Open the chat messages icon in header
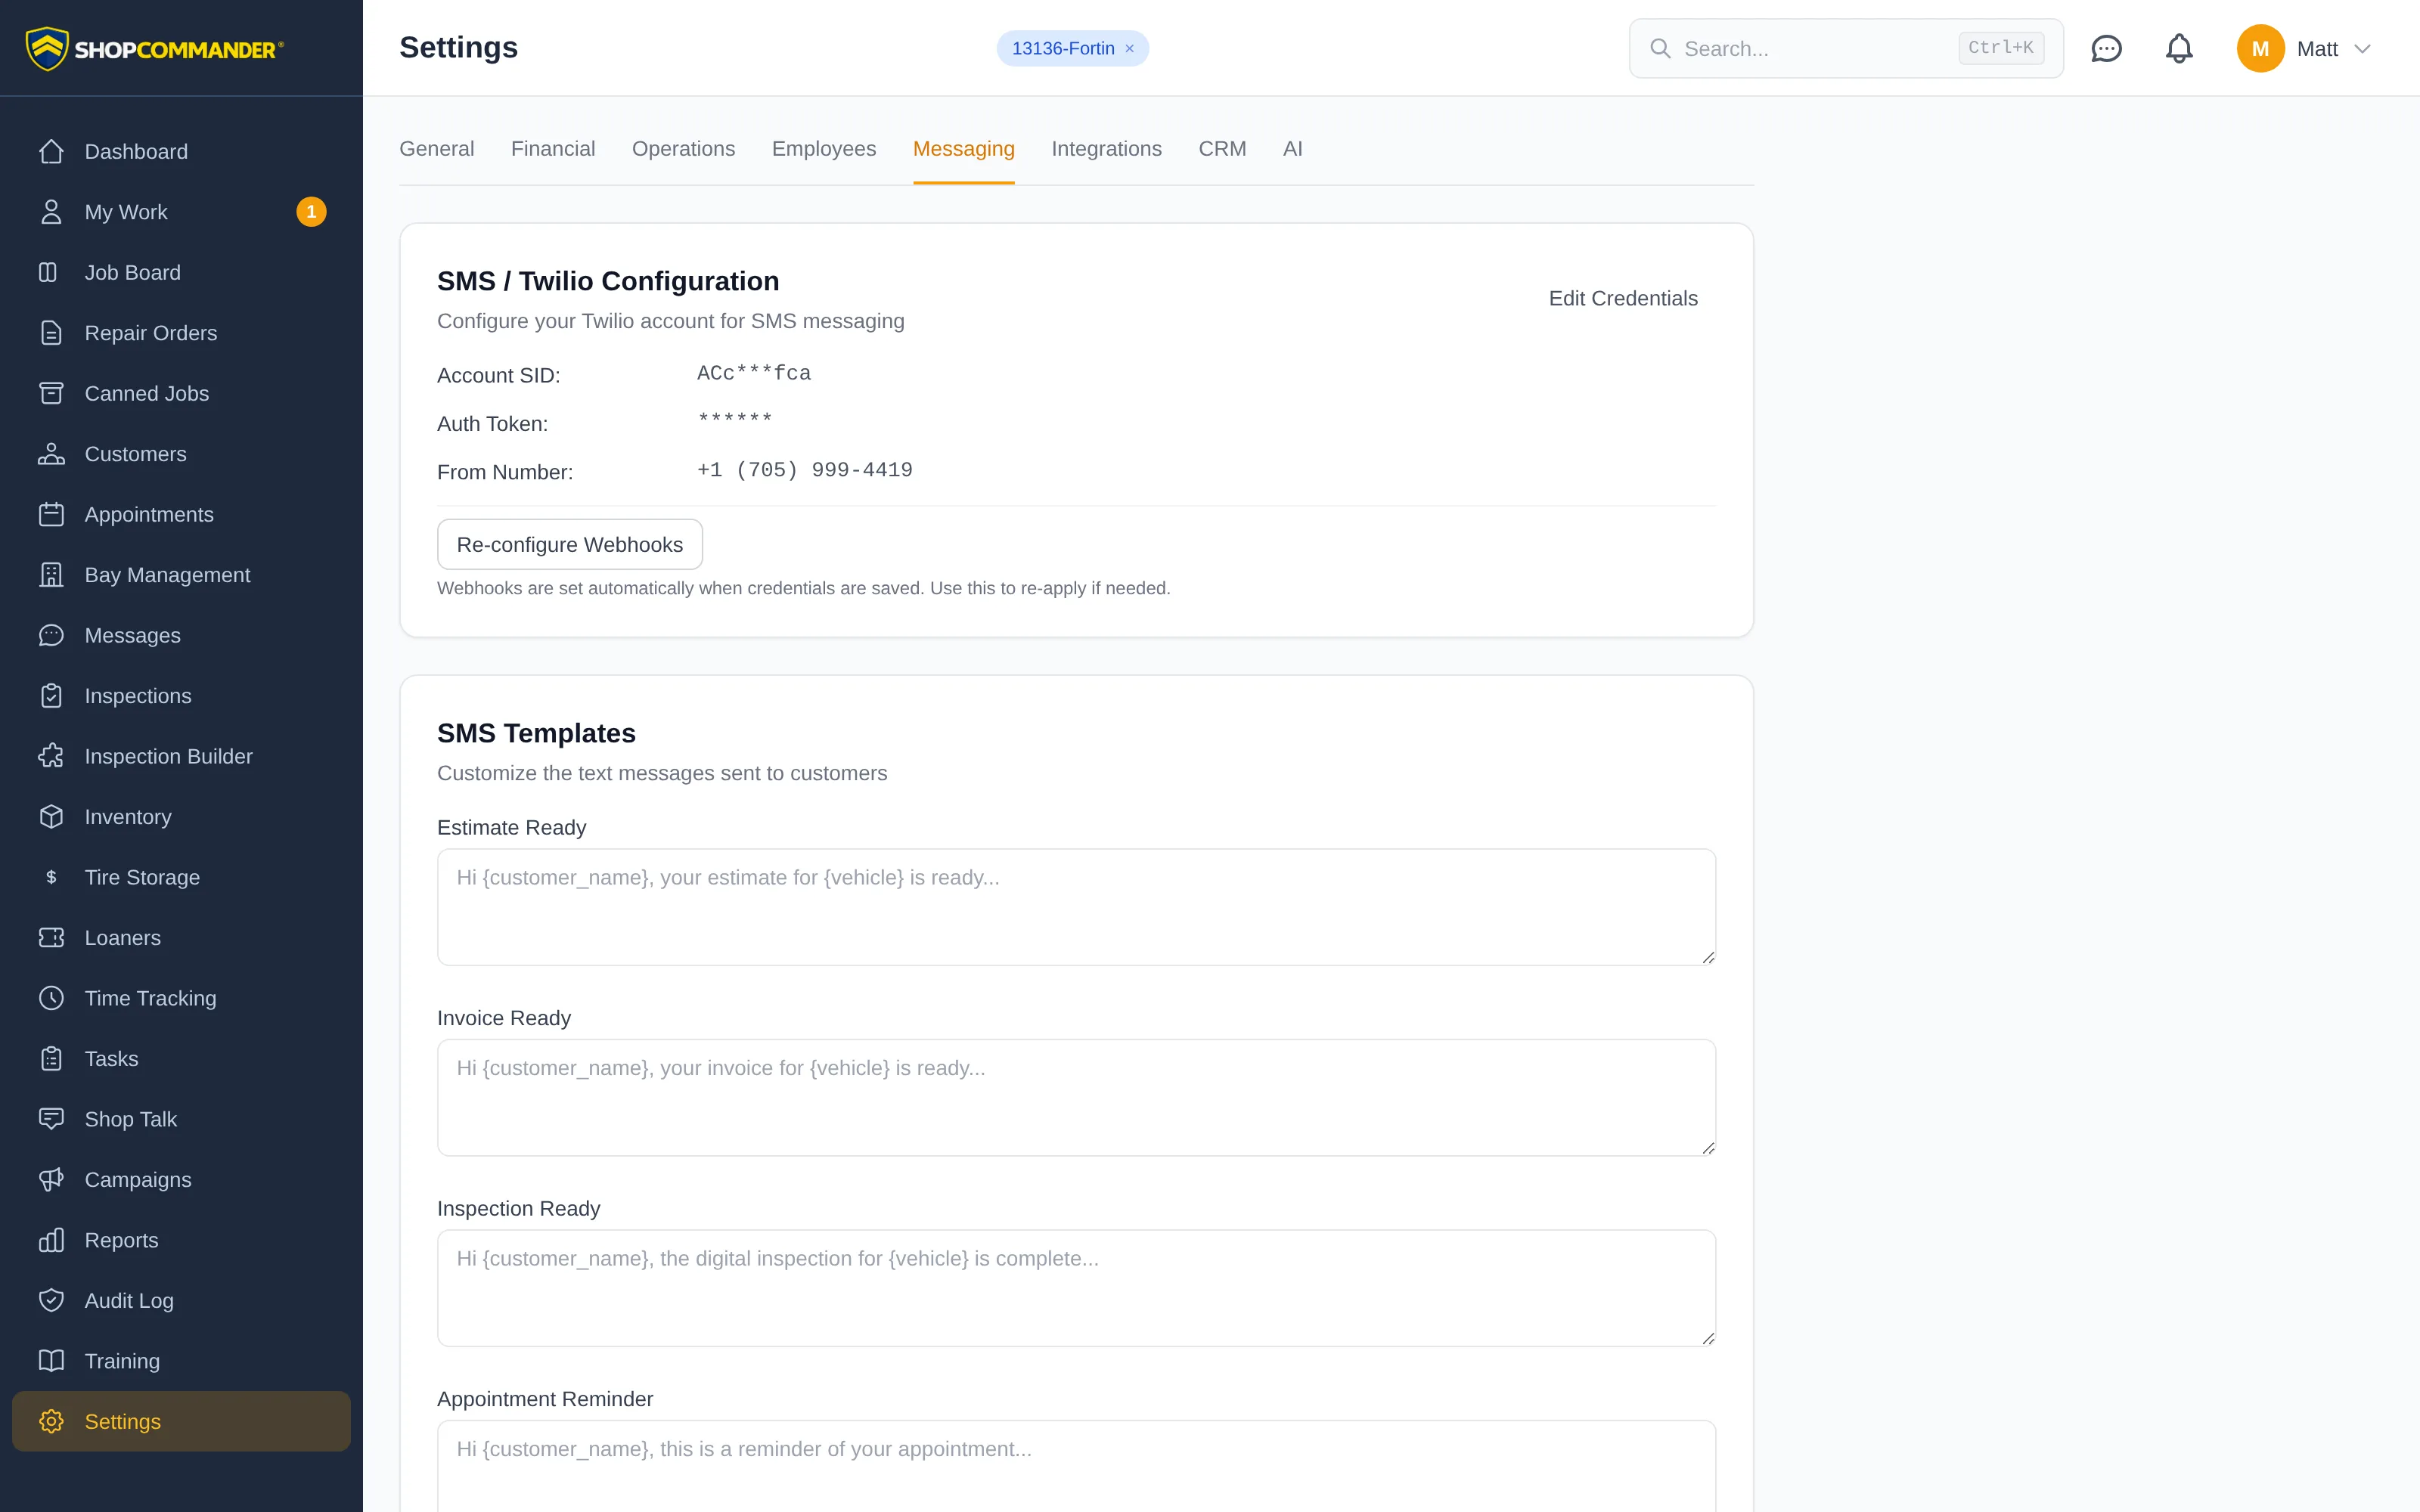The height and width of the screenshot is (1512, 2420). click(x=2106, y=48)
